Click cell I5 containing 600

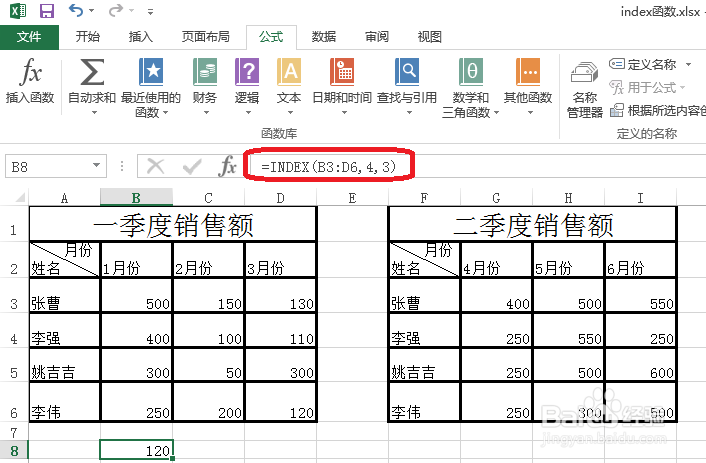[640, 365]
